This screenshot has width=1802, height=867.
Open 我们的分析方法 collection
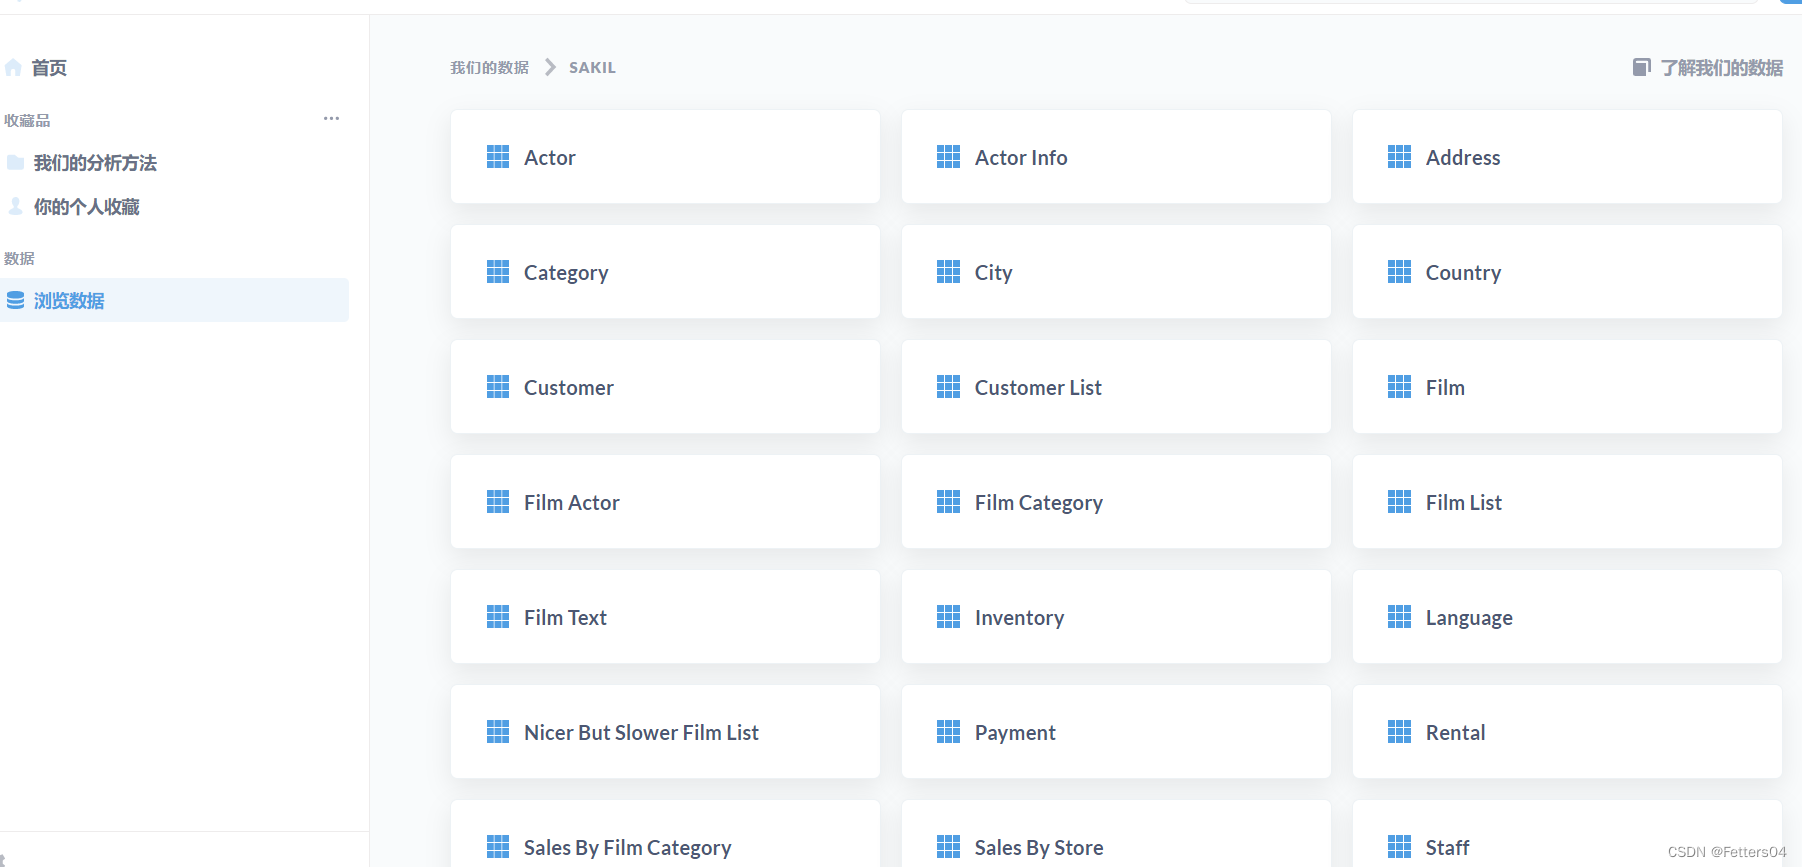tap(95, 163)
